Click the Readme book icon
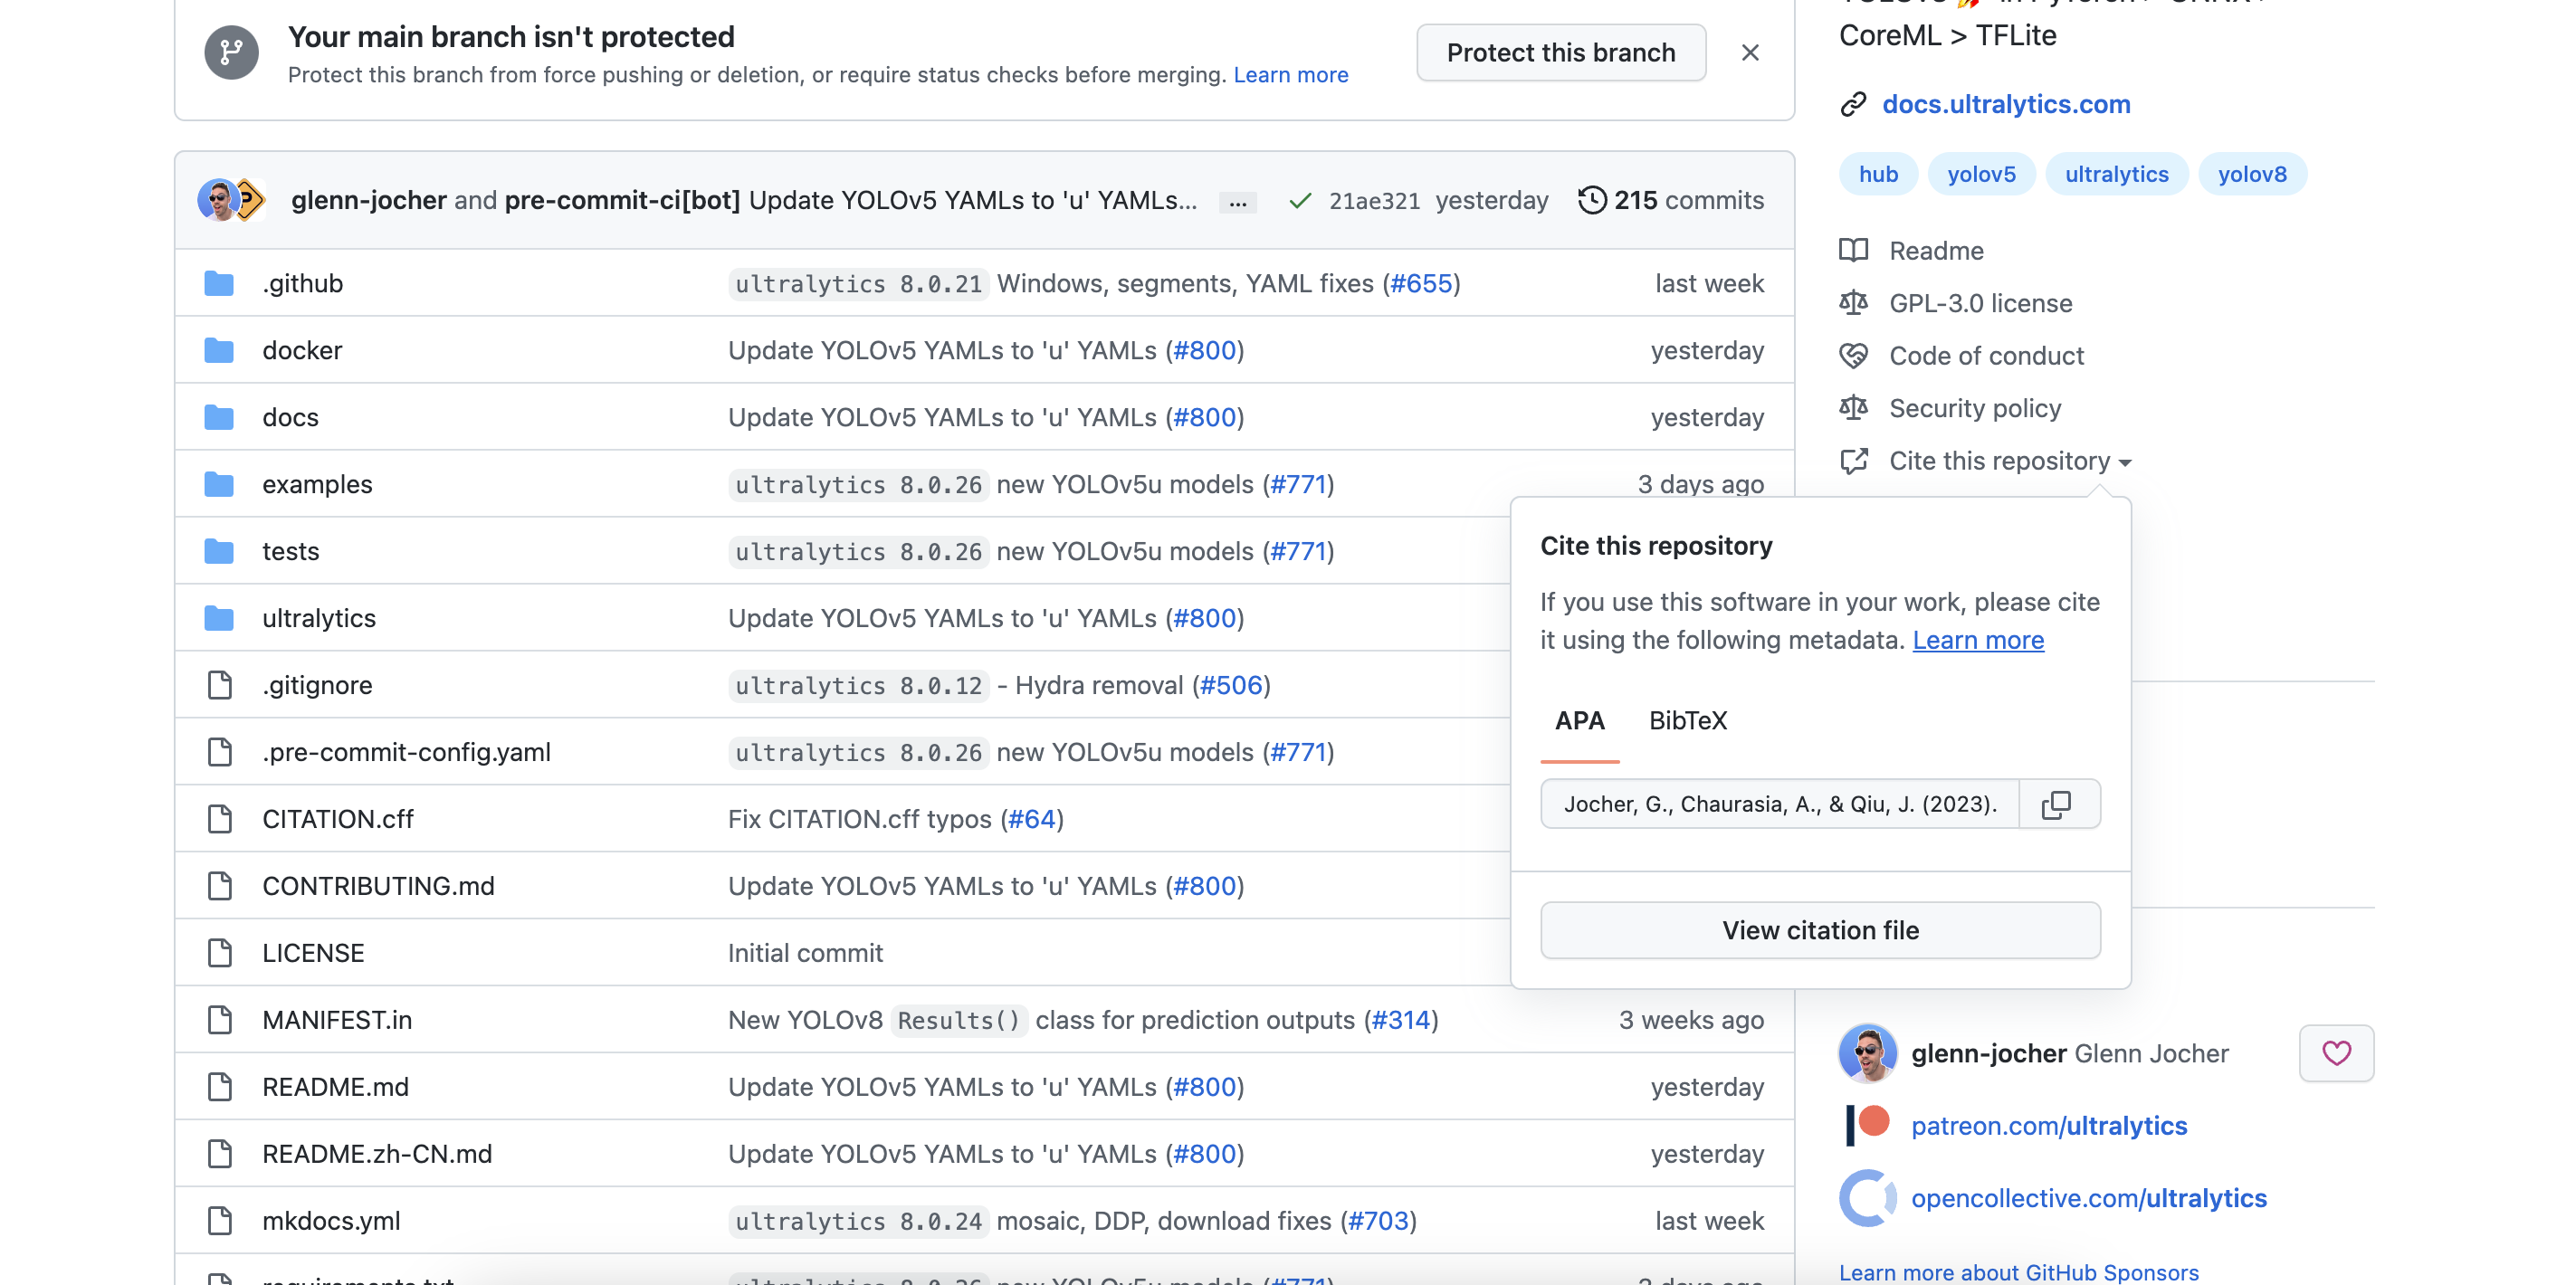 (1853, 250)
